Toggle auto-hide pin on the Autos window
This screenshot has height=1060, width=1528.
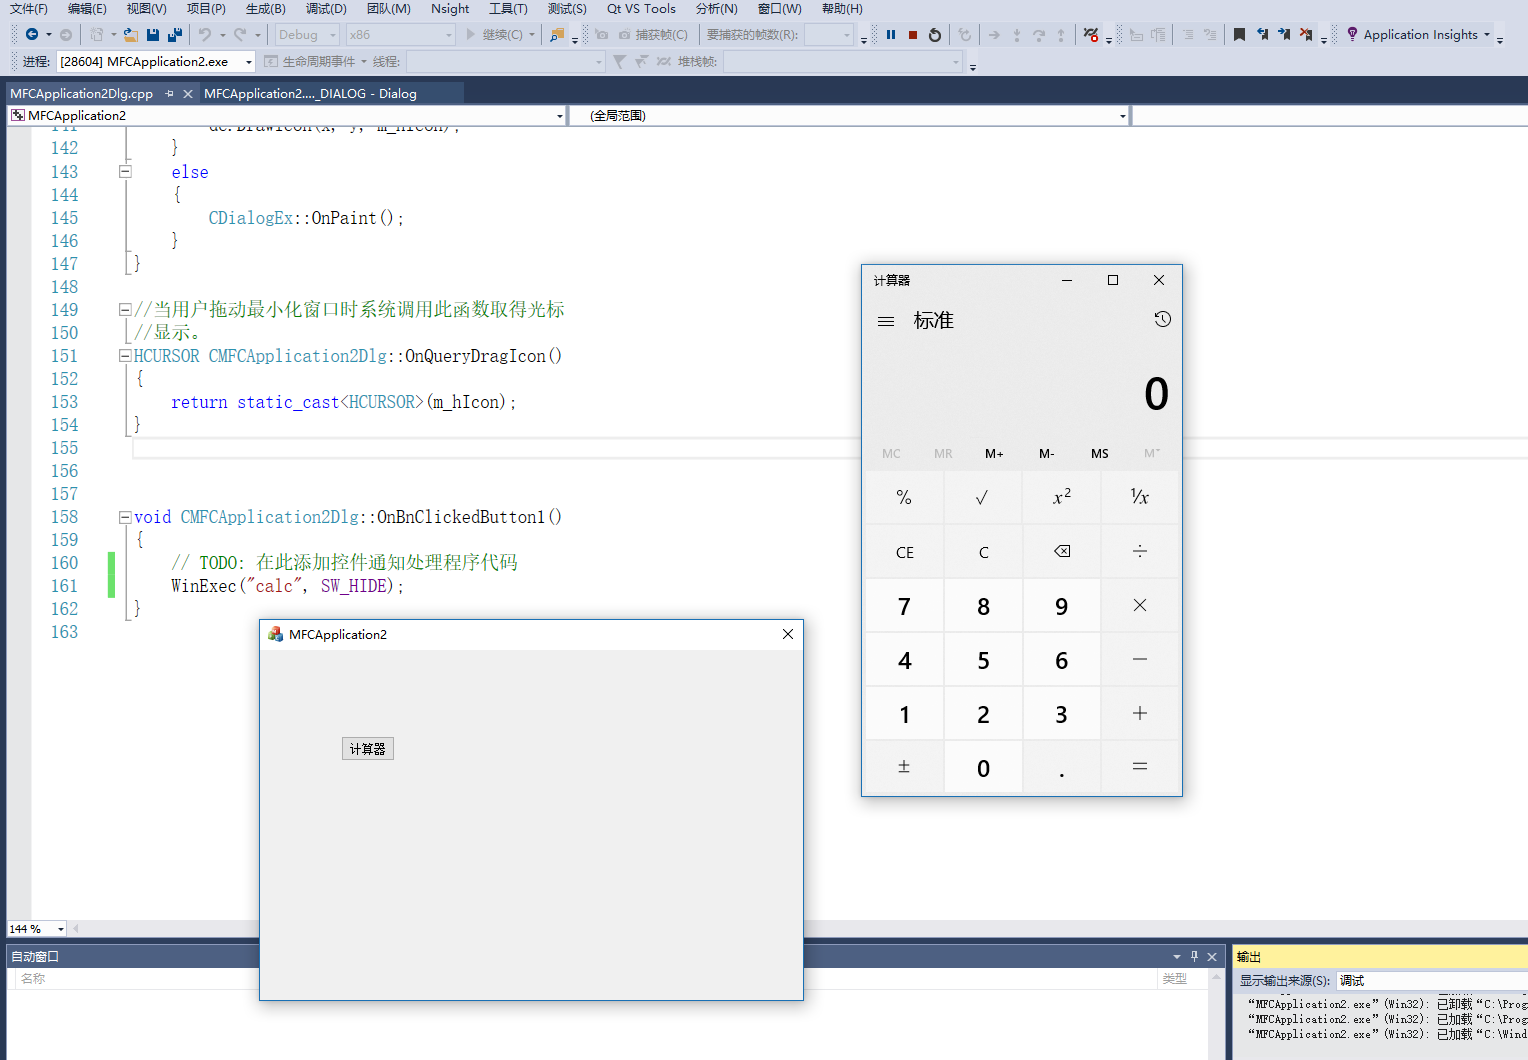click(1194, 956)
